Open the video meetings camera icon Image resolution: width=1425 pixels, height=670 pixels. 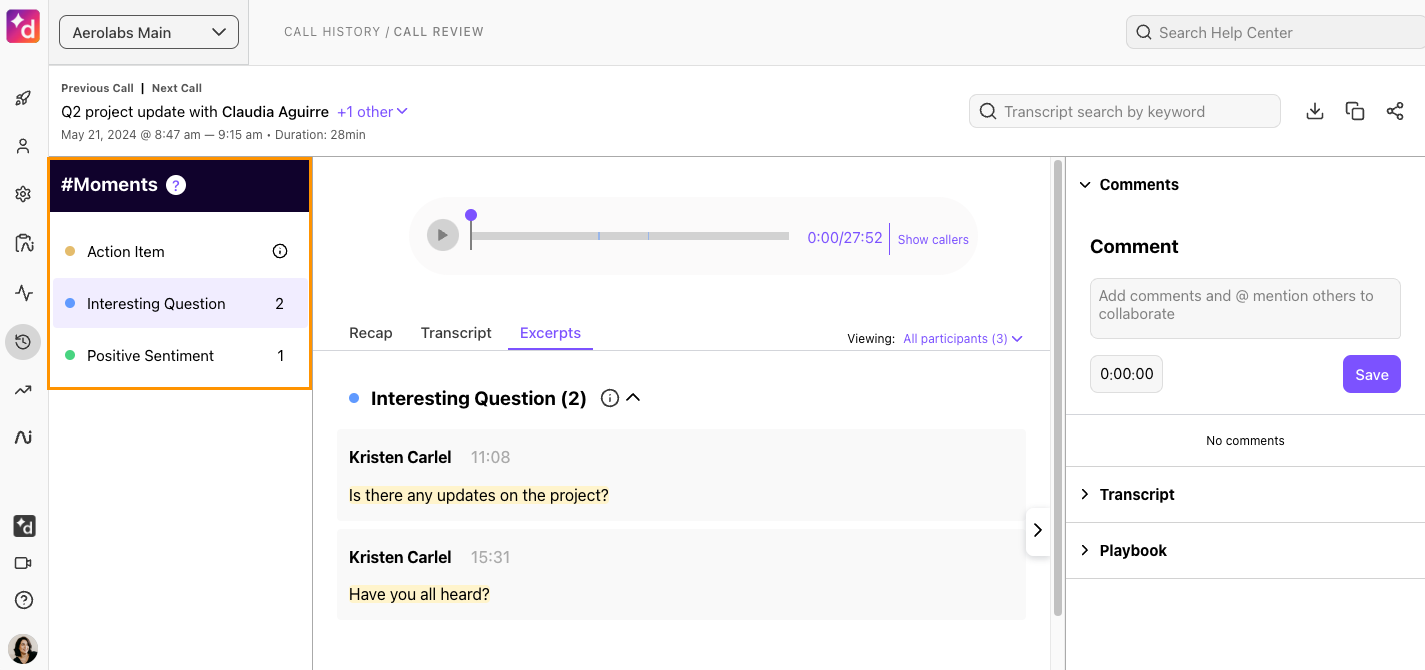tap(23, 563)
